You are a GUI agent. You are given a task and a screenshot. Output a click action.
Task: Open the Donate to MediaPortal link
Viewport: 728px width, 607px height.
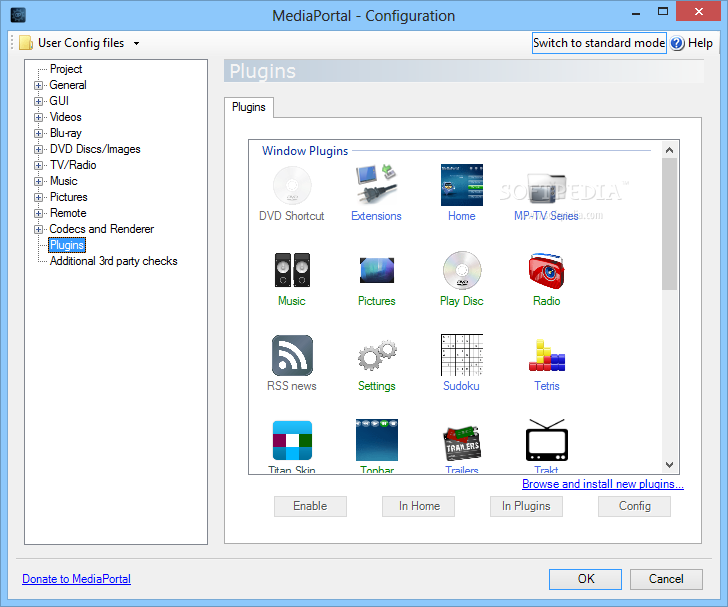click(77, 579)
